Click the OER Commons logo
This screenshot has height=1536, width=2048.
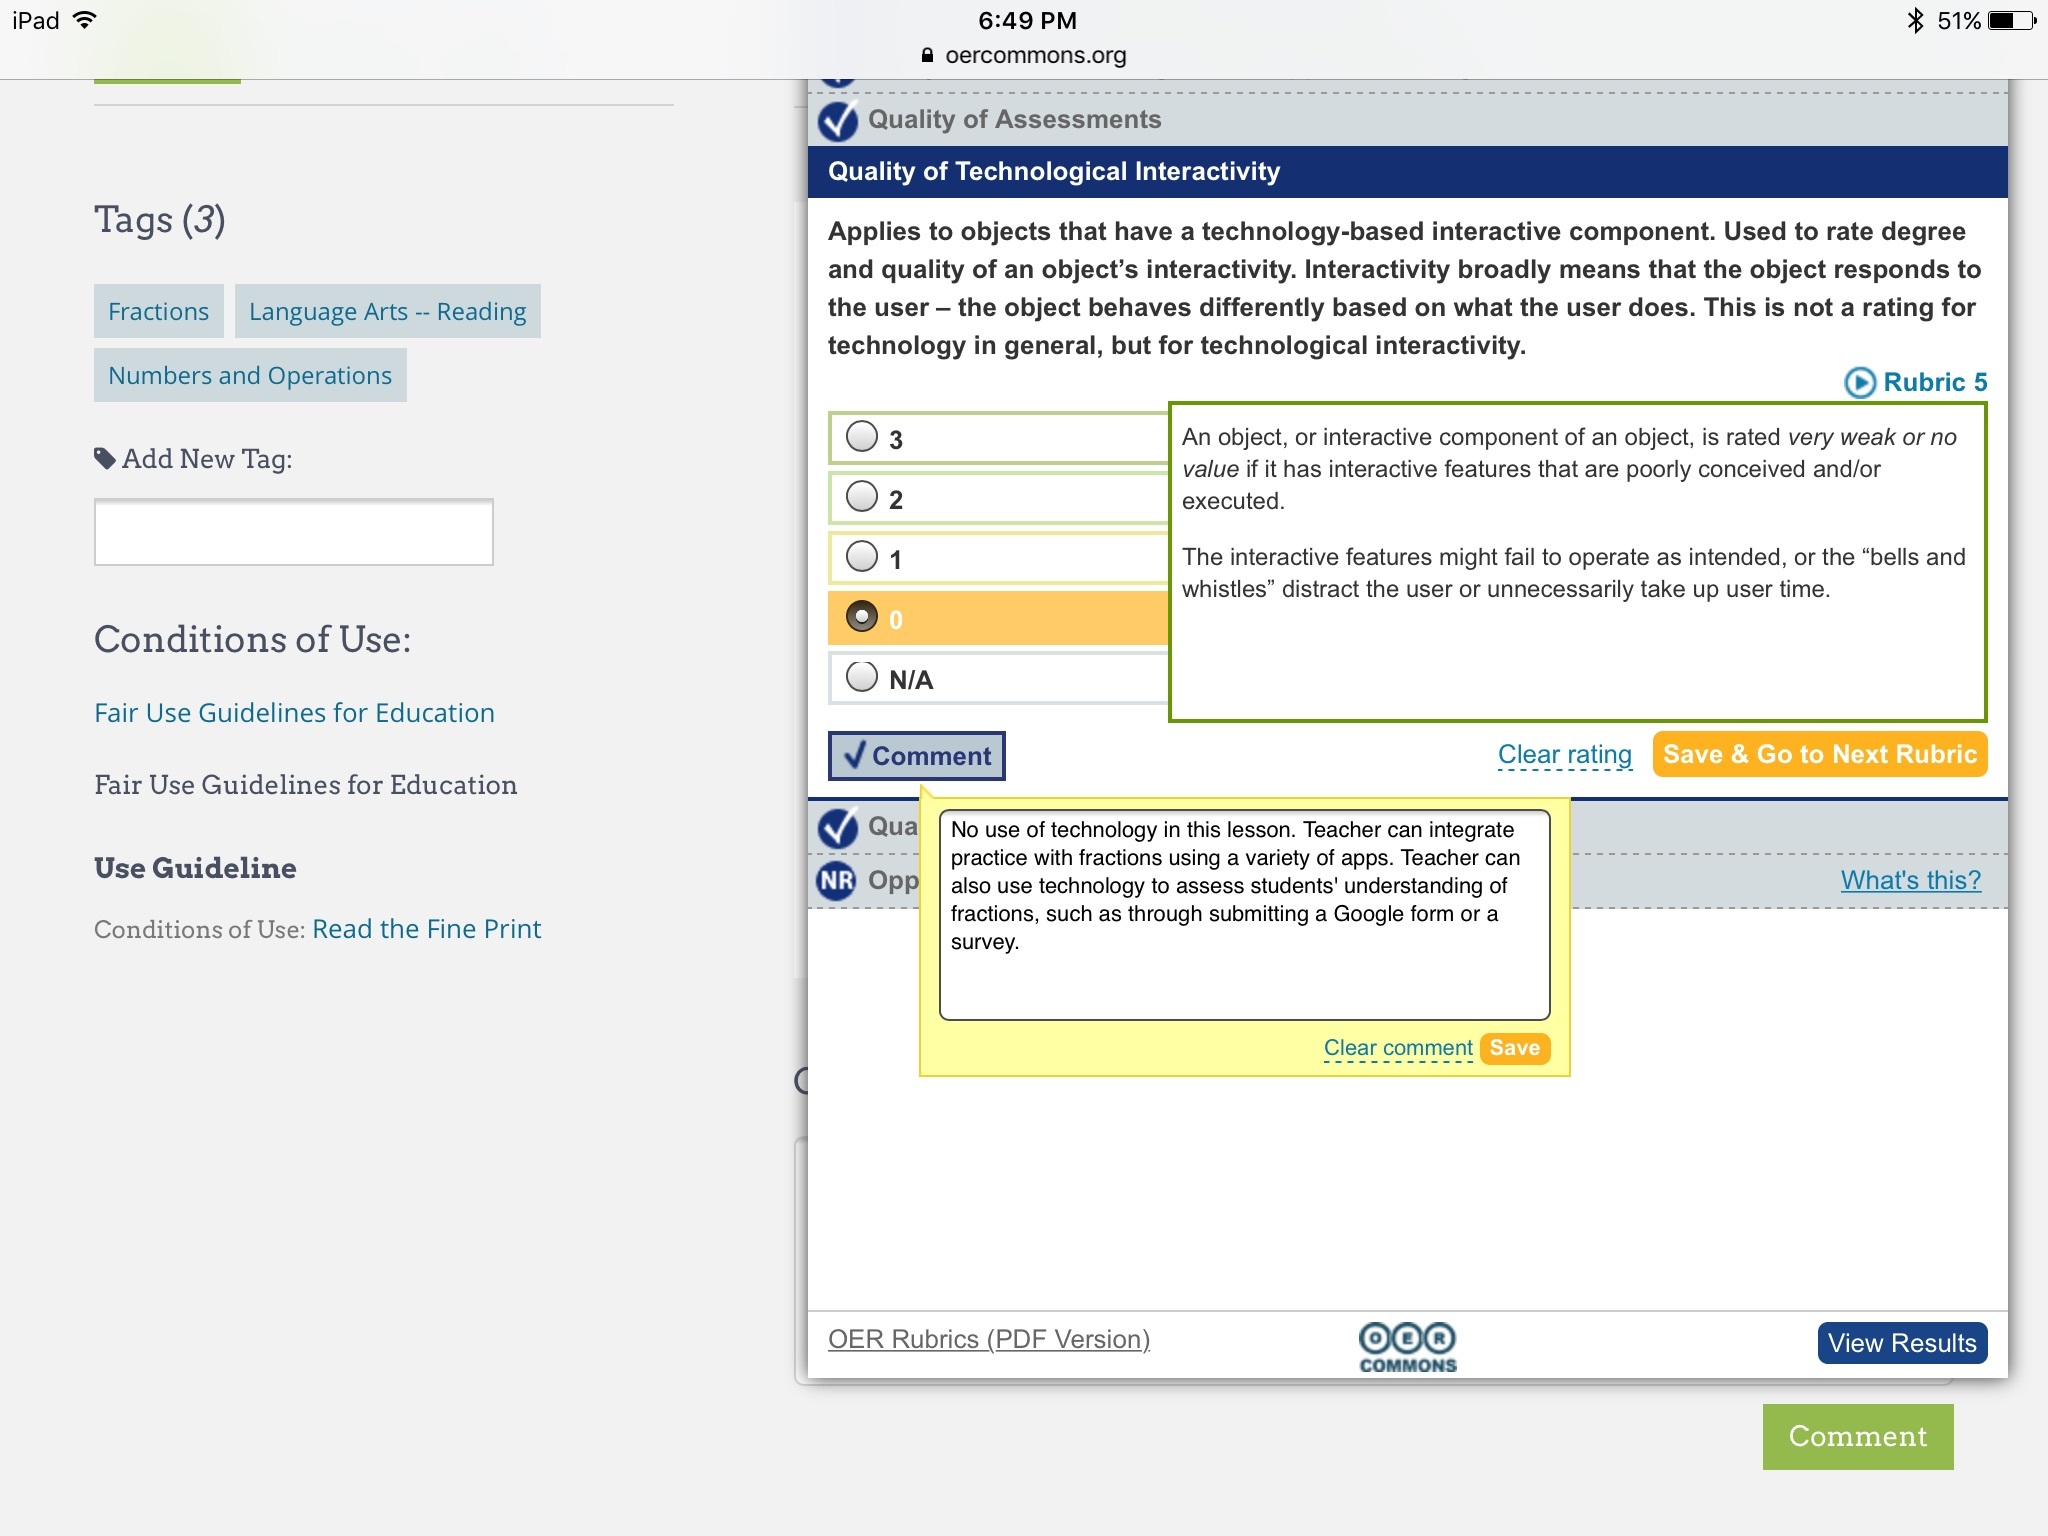point(1407,1346)
